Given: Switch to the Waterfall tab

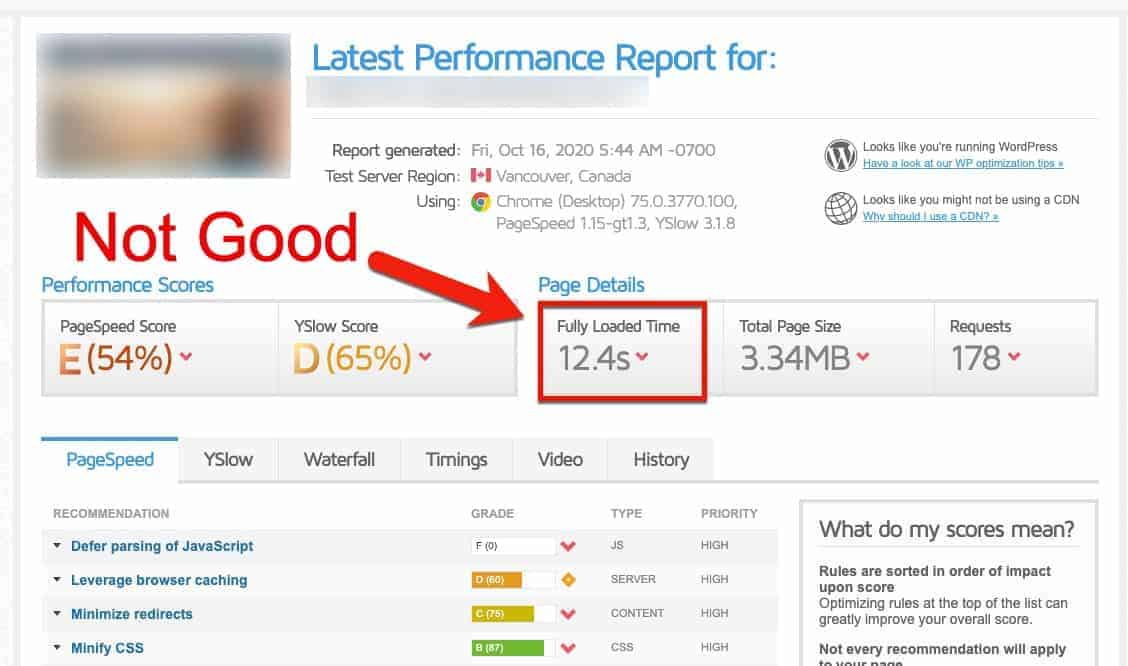Looking at the screenshot, I should click(339, 460).
